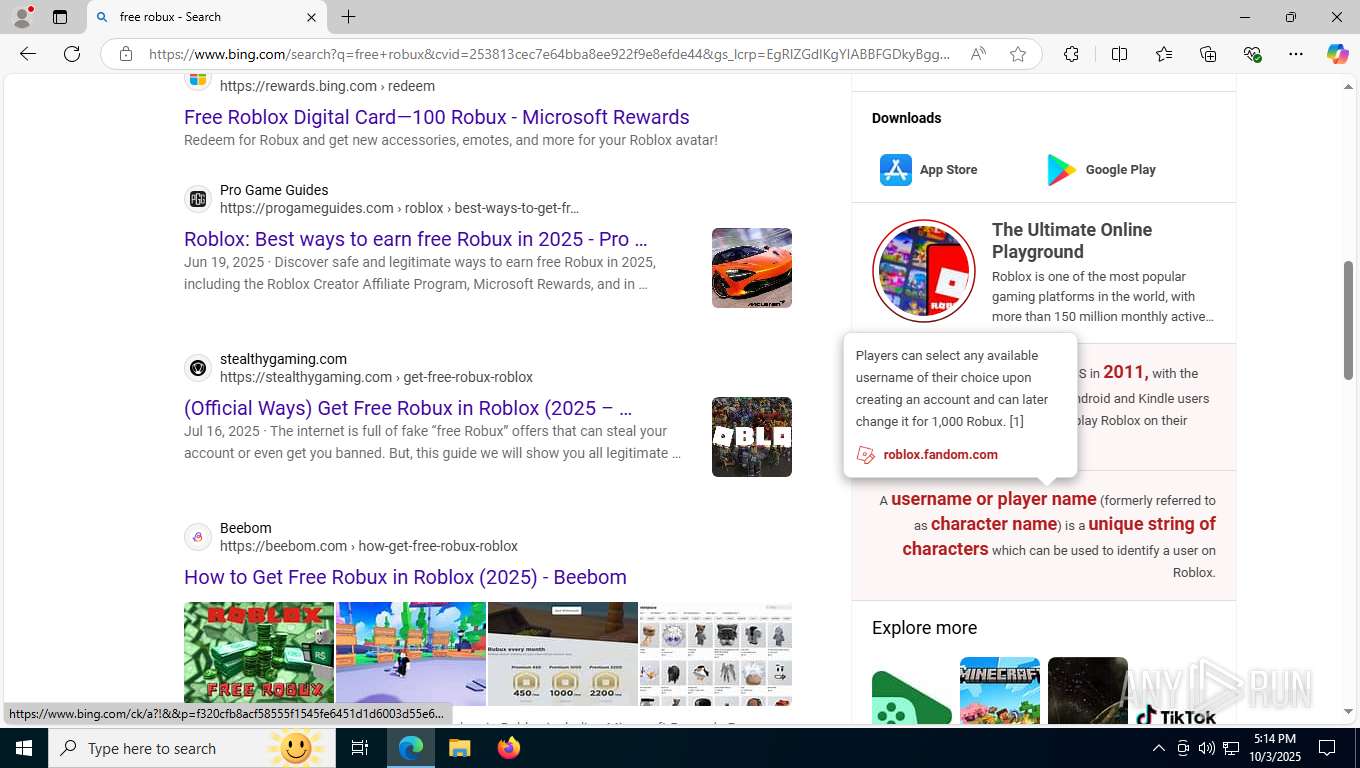Open roblox.fandom.com source link in tooltip
The image size is (1360, 768).
point(940,454)
